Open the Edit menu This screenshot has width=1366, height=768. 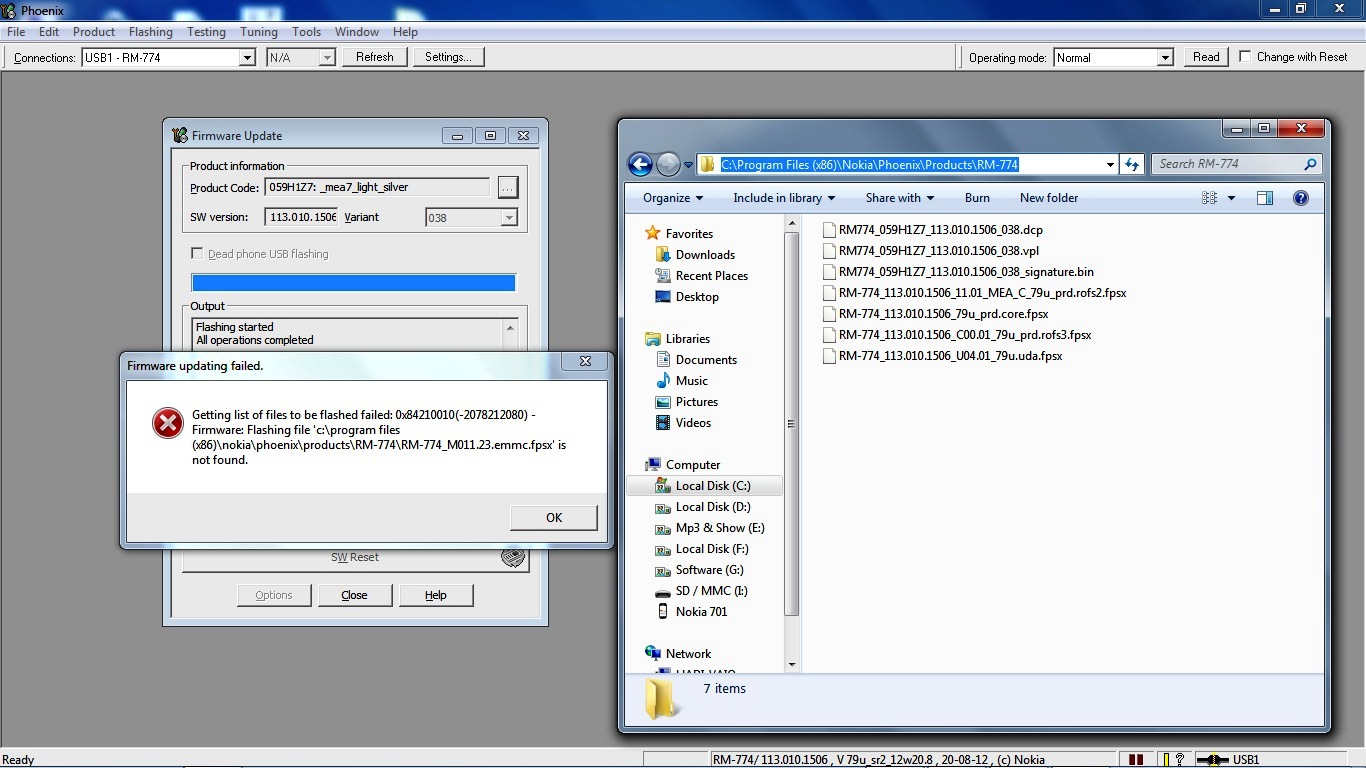pos(49,32)
